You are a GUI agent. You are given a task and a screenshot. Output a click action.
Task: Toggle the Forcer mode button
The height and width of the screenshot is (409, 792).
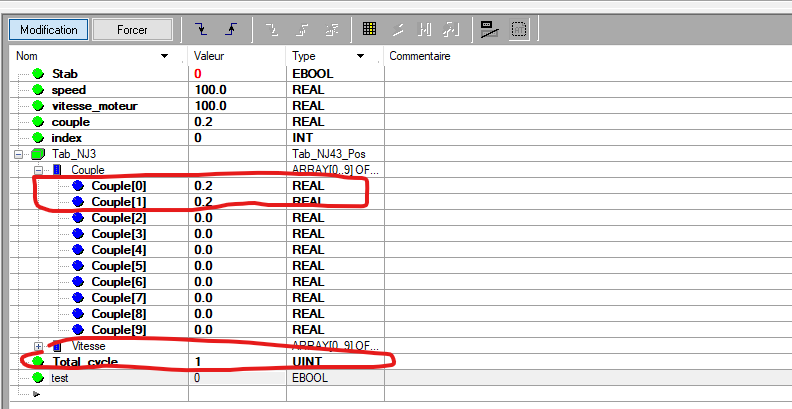(x=132, y=30)
